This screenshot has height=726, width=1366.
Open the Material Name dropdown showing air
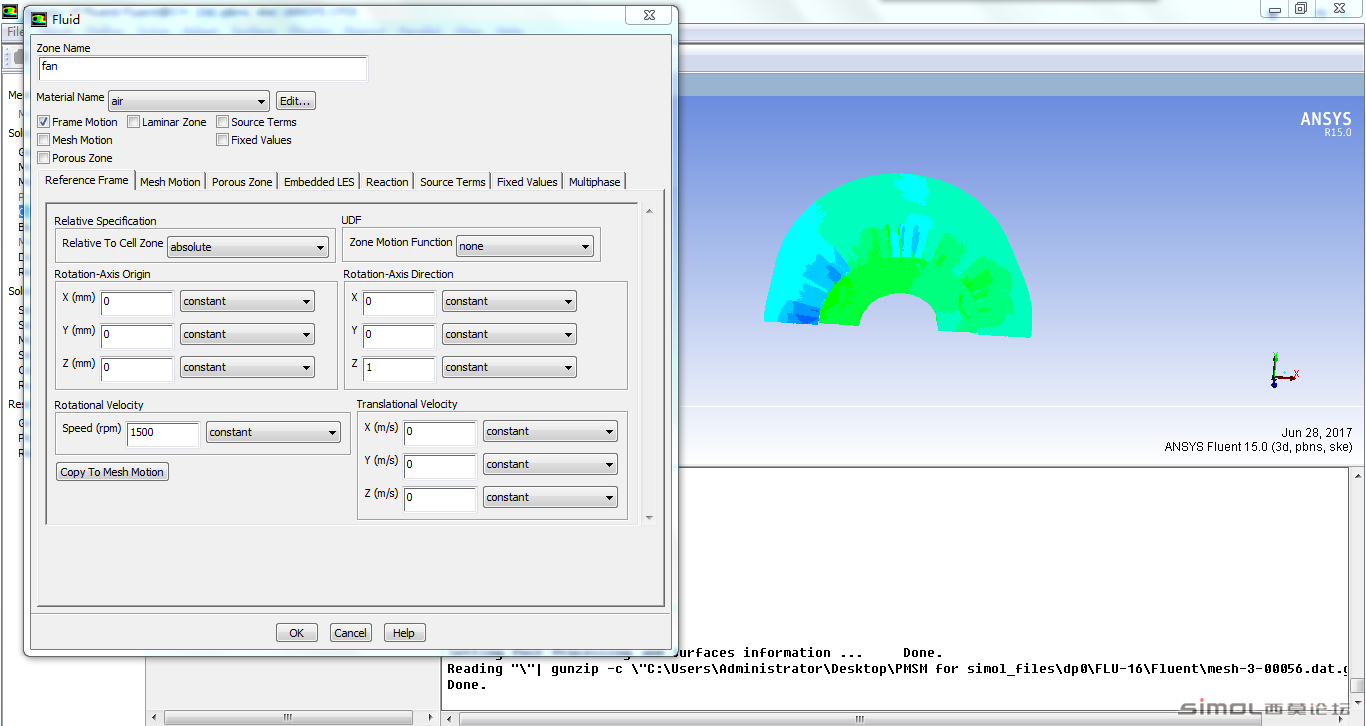click(x=189, y=101)
